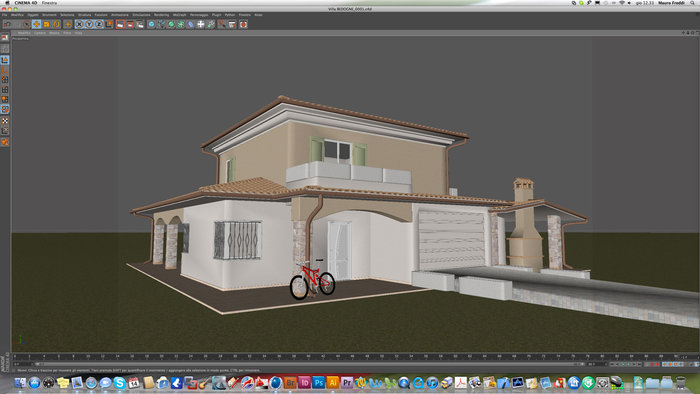Activate the Move tool

[x=36, y=24]
